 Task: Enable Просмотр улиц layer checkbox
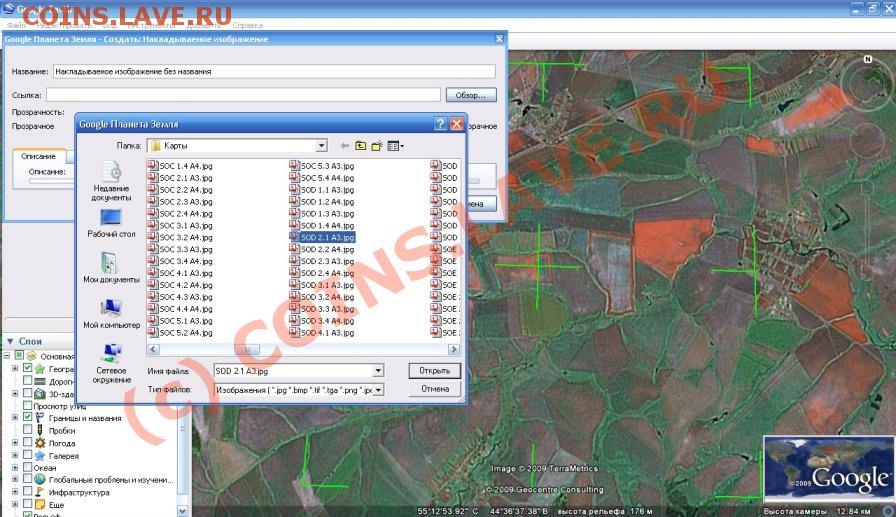pyautogui.click(x=27, y=405)
